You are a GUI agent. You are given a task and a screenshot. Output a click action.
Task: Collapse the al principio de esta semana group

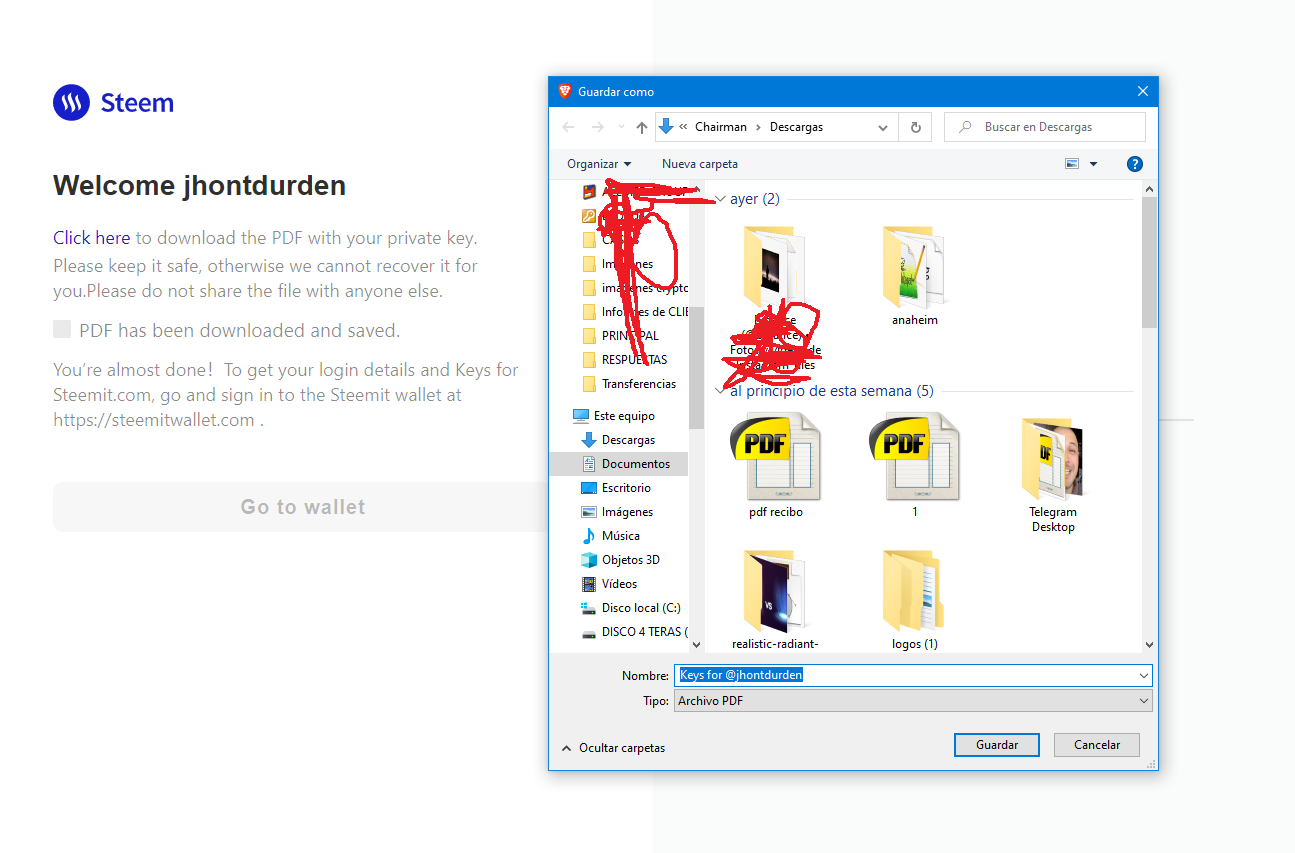pos(721,391)
